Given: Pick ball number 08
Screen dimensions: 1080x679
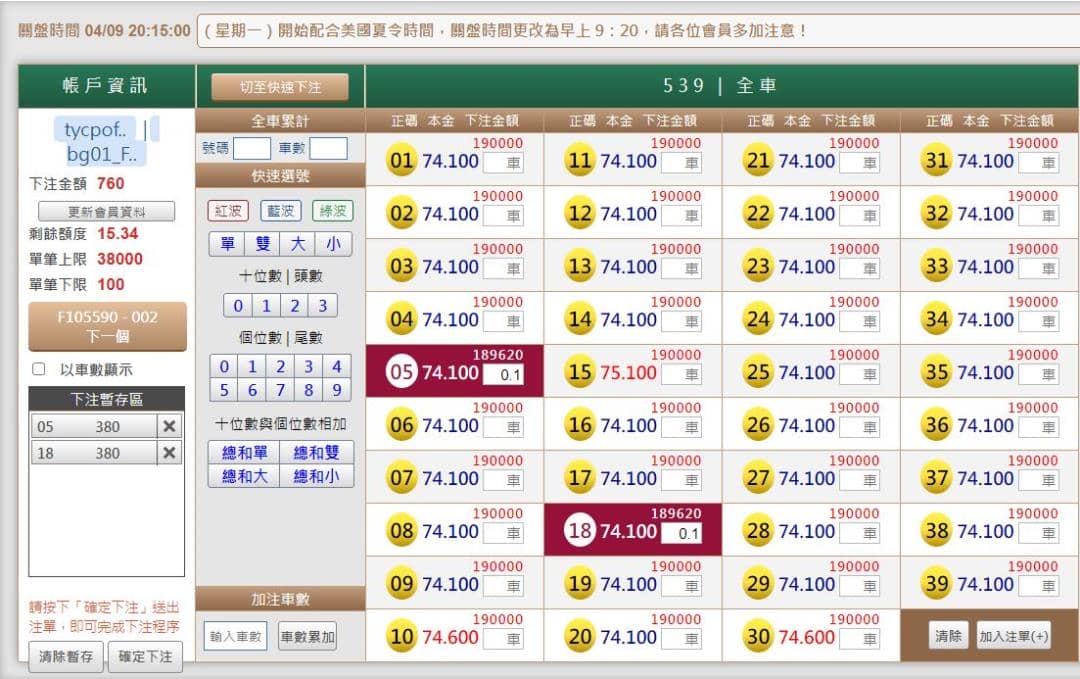Looking at the screenshot, I should 401,530.
